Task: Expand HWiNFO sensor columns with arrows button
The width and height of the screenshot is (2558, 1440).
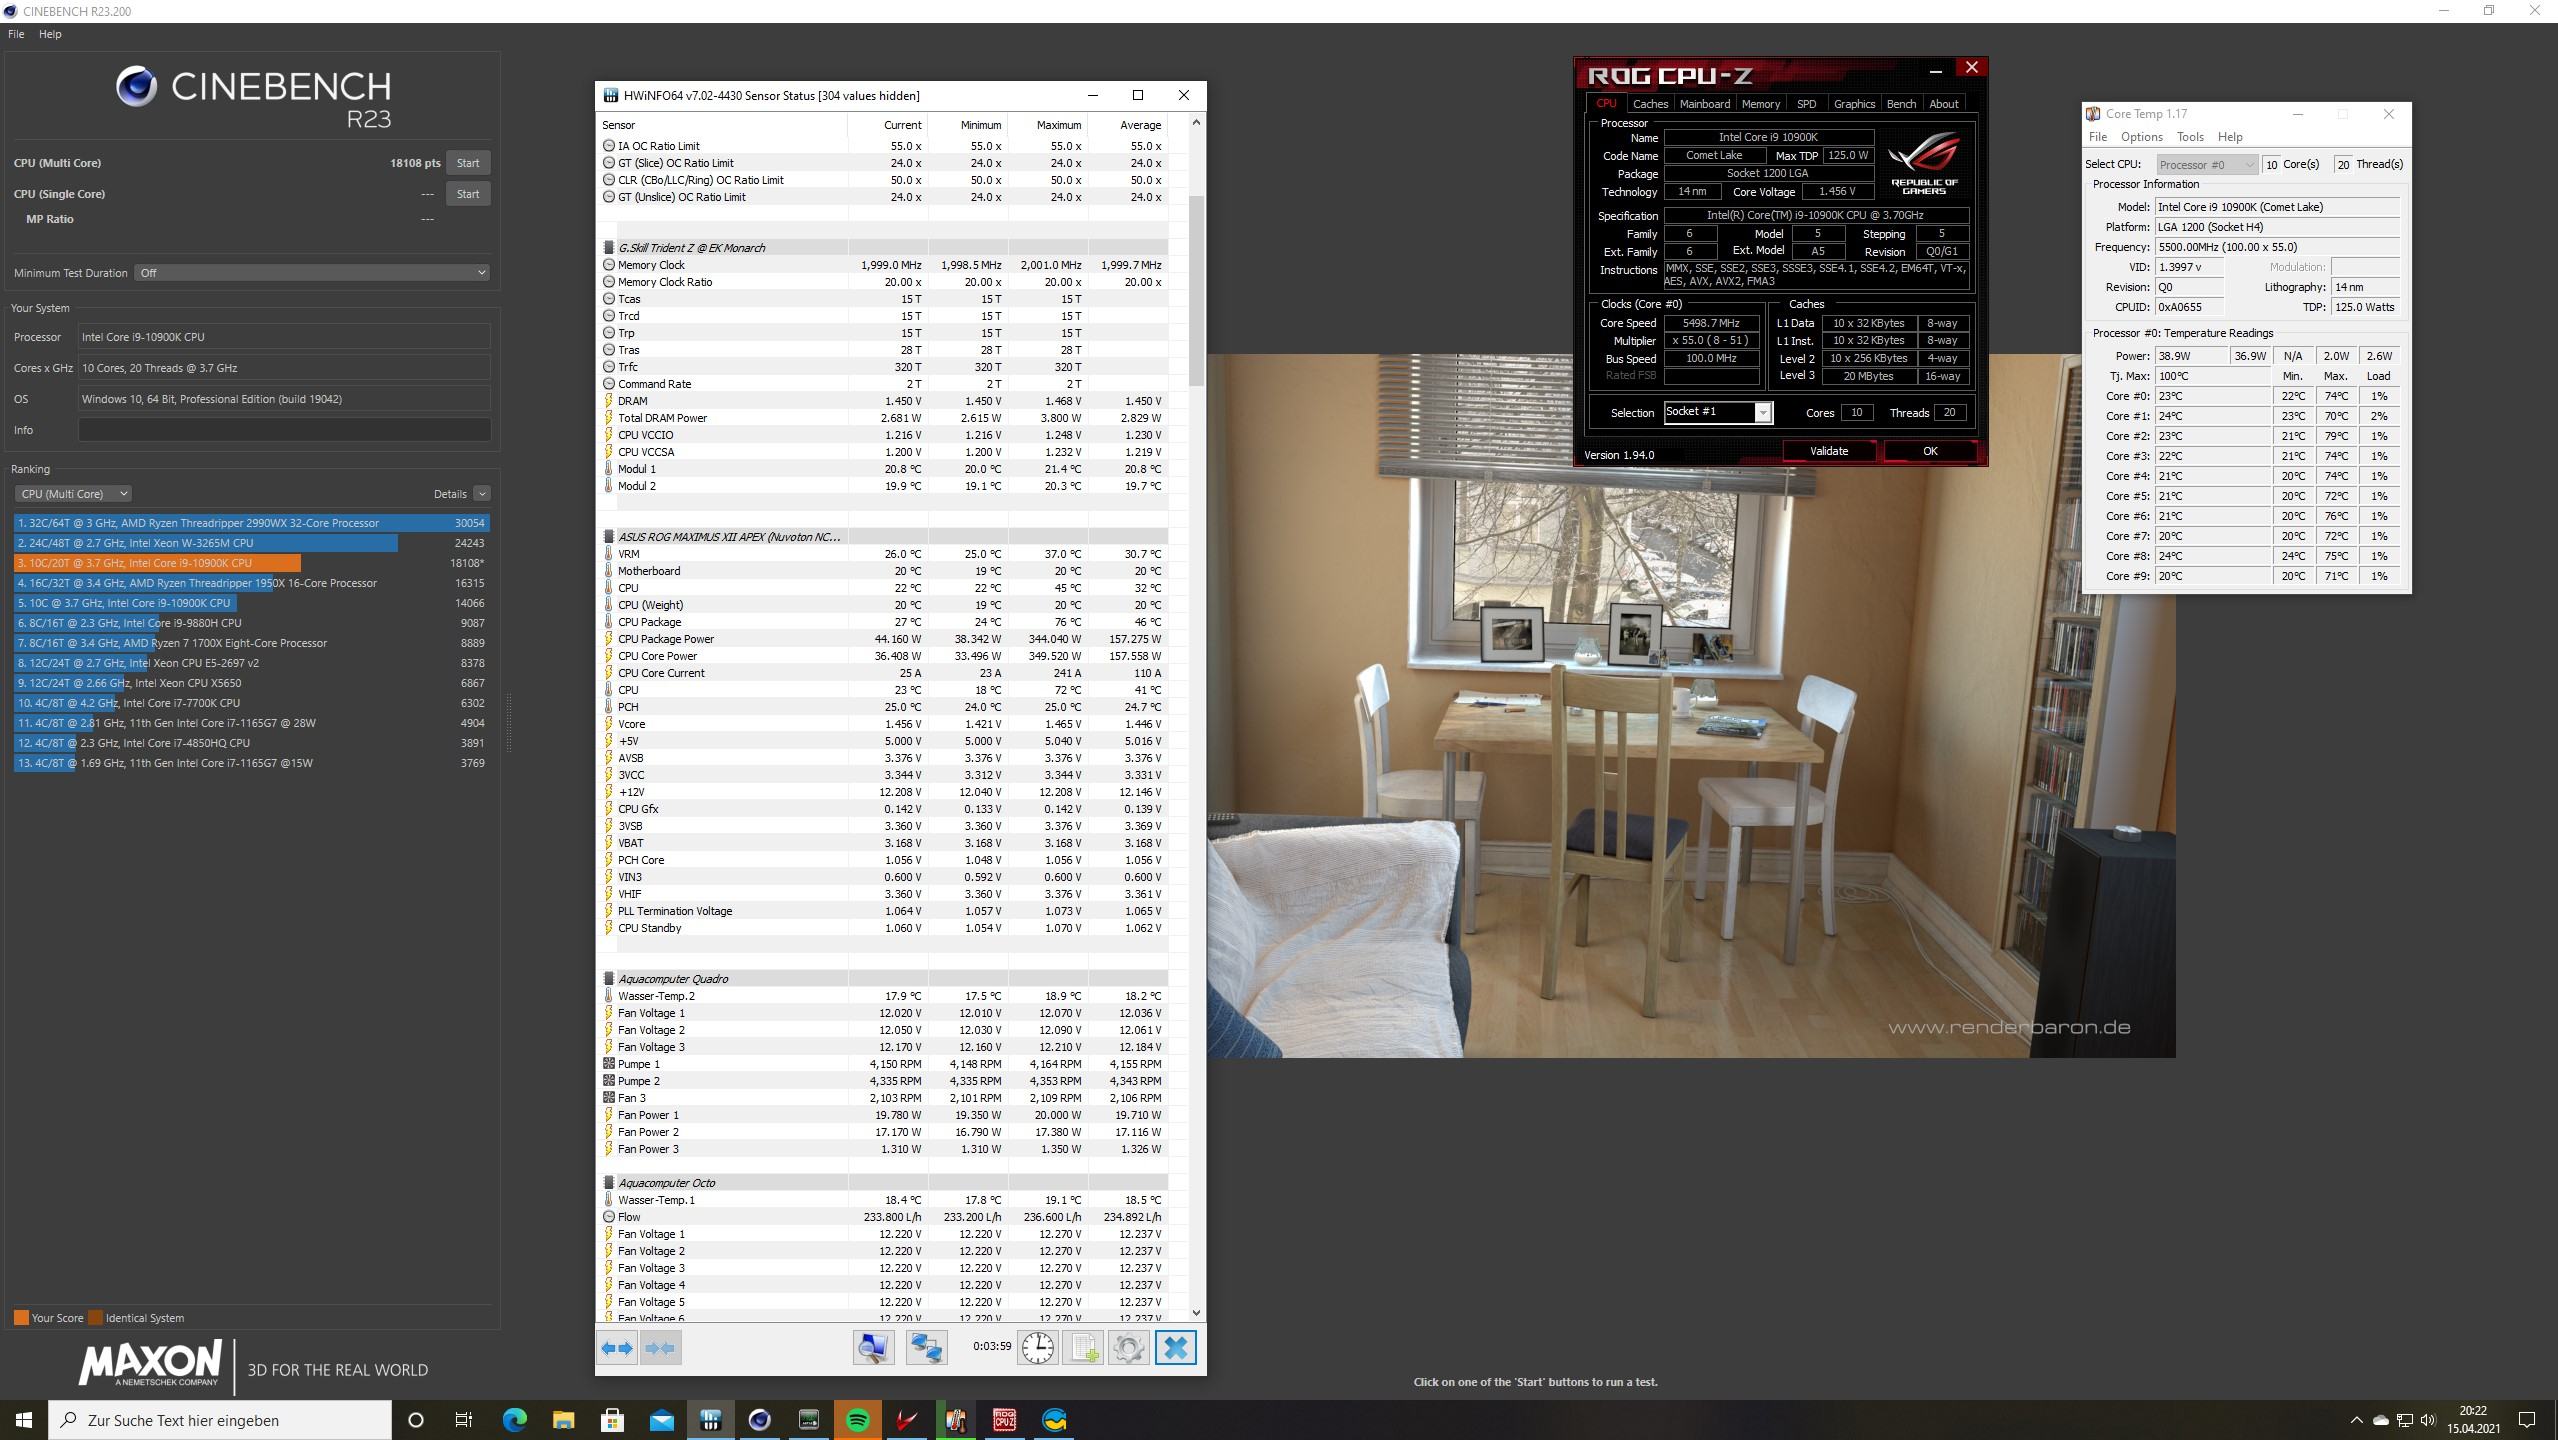Action: (x=617, y=1348)
